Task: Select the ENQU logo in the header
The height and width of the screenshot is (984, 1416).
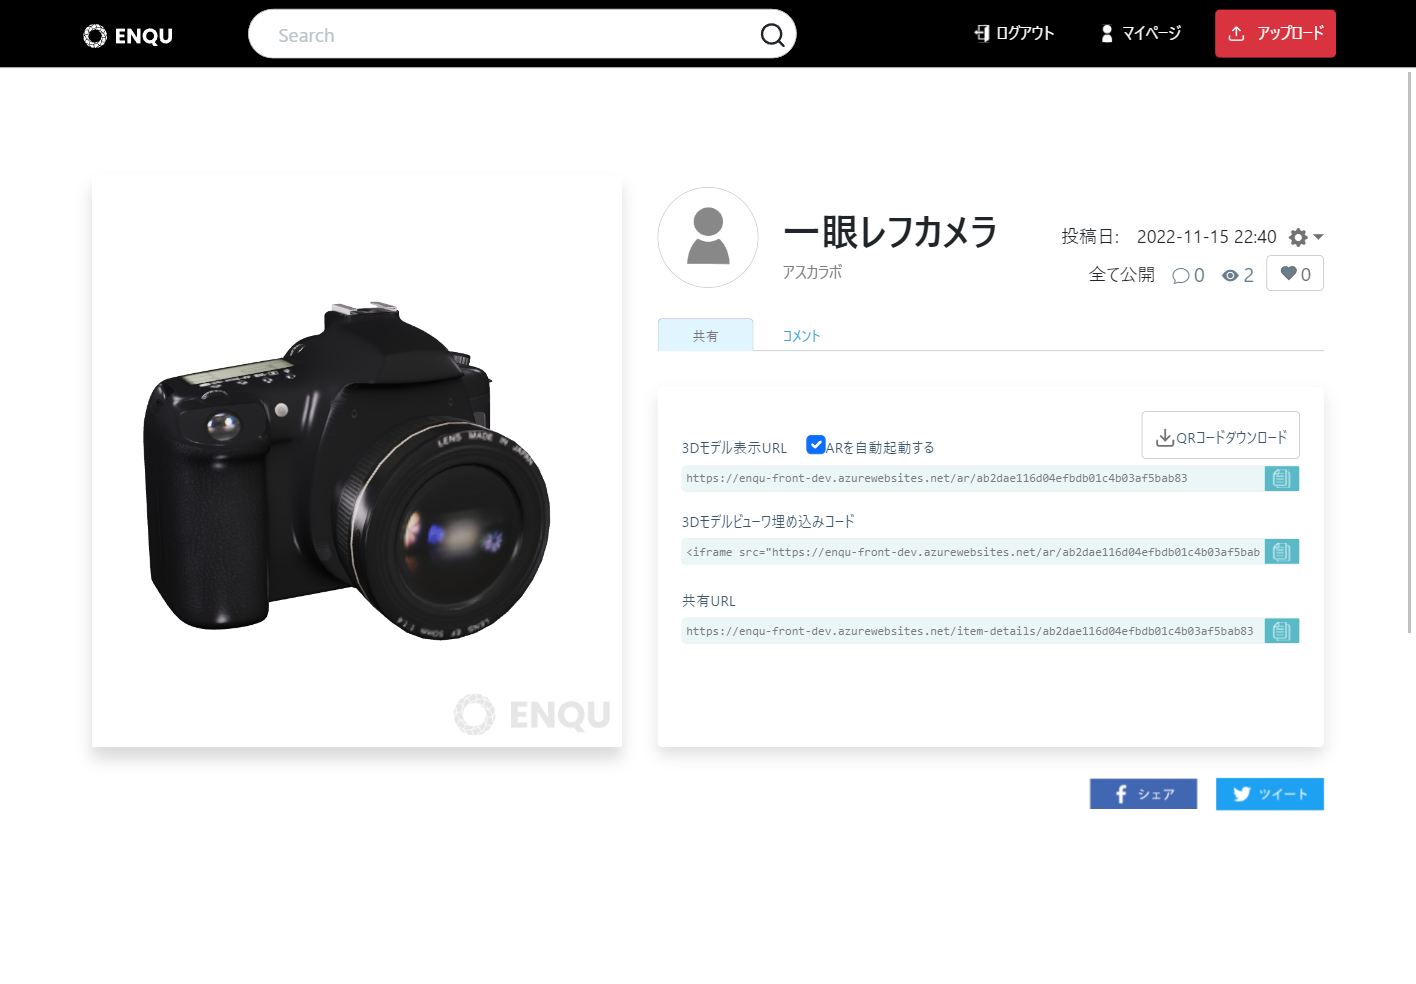Action: [x=127, y=34]
